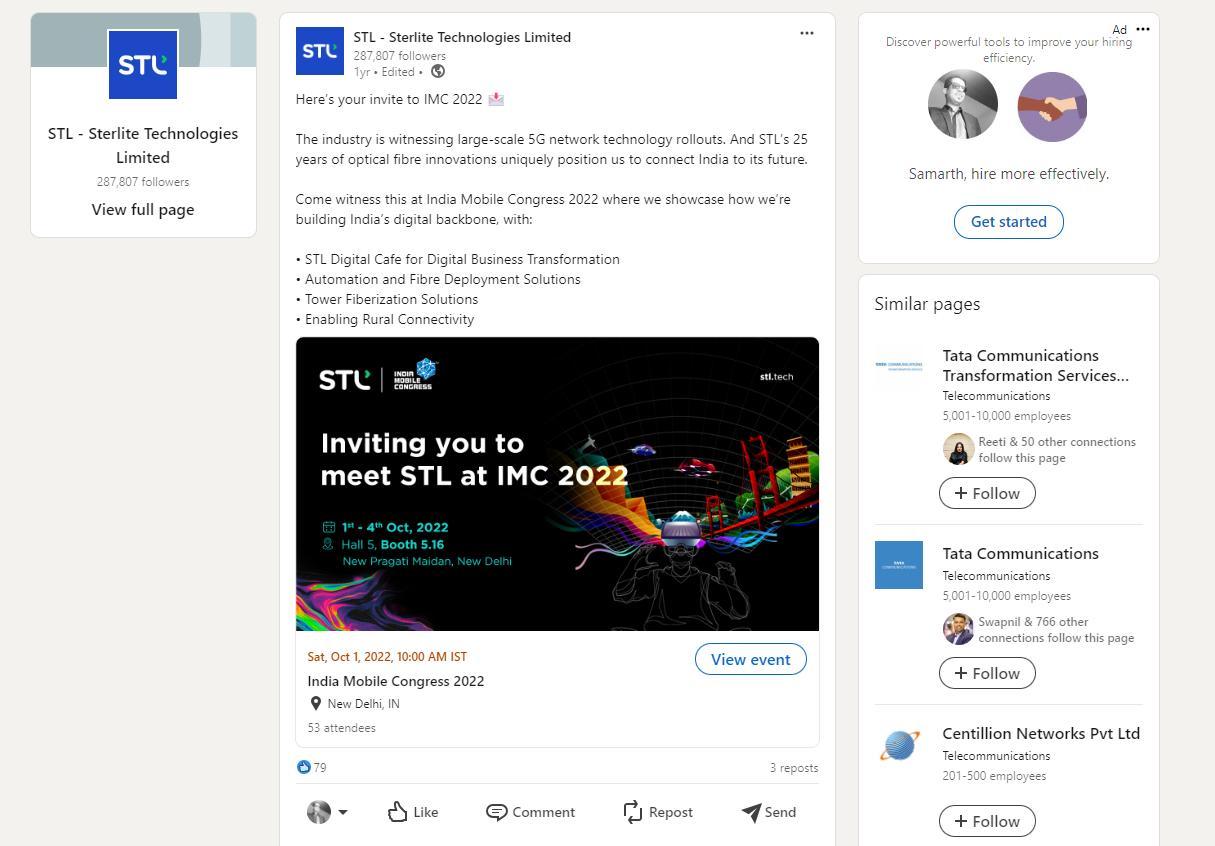
Task: Click the STL logo in the left page card
Action: pyautogui.click(x=143, y=65)
